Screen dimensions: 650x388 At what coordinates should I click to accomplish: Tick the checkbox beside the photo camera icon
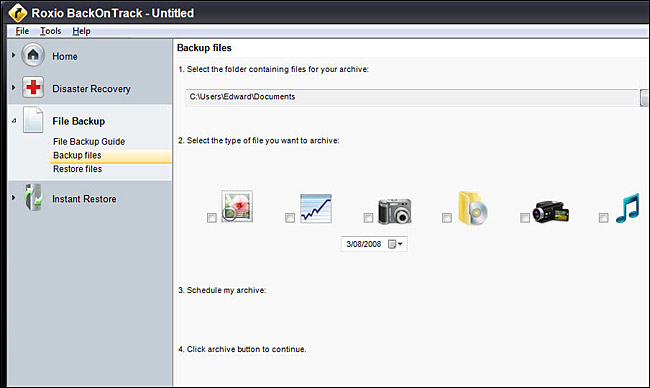368,218
